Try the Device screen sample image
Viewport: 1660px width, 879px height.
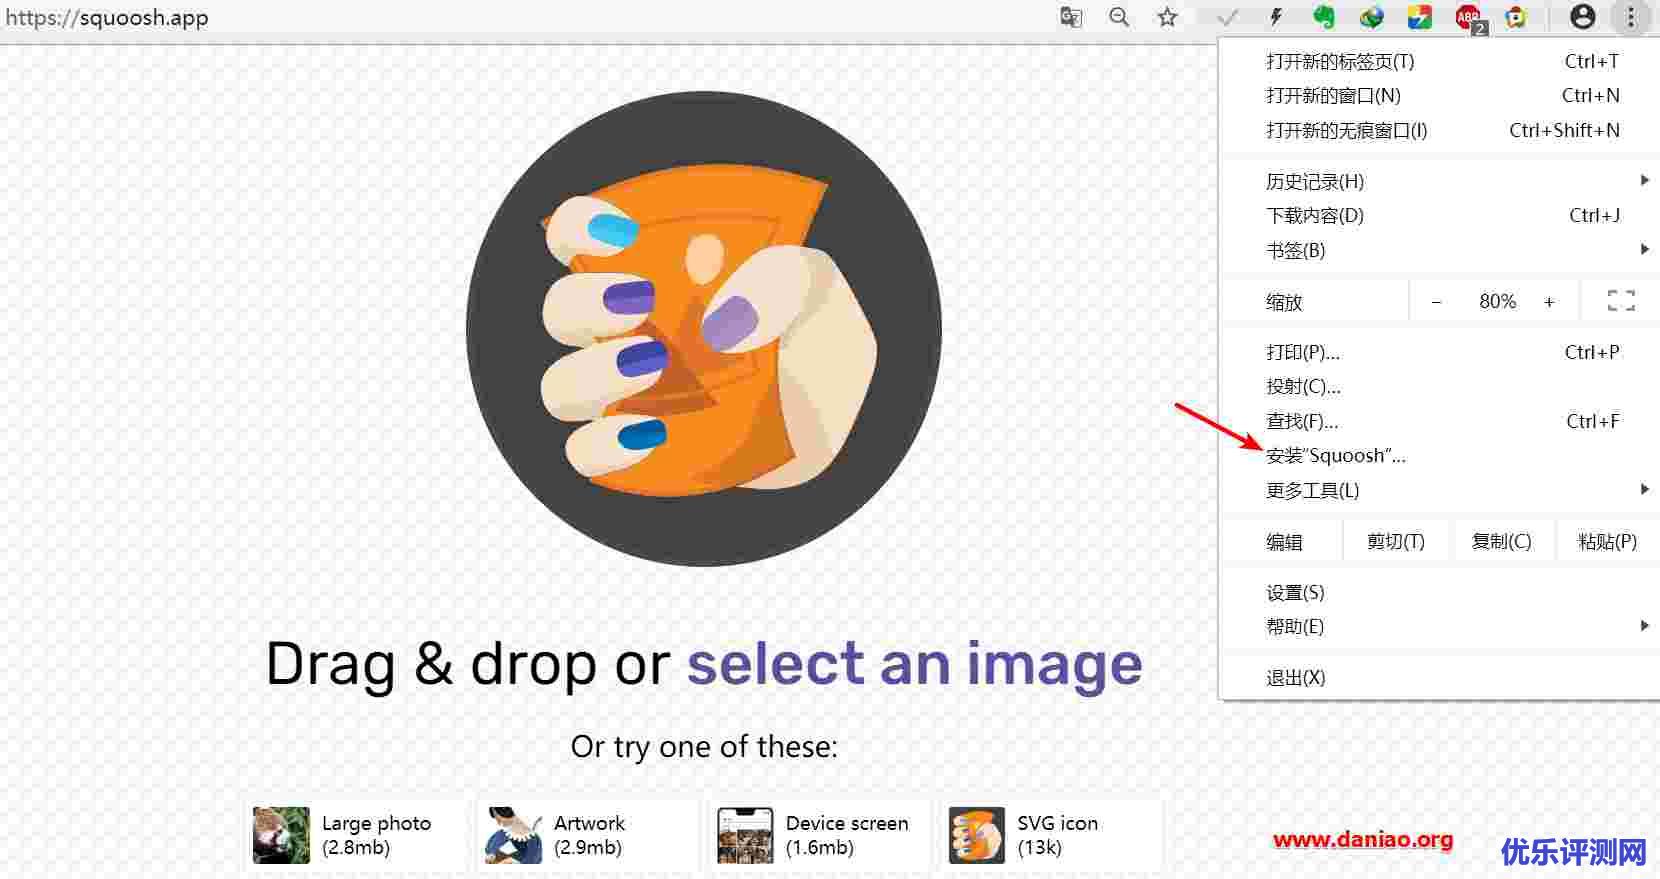819,835
